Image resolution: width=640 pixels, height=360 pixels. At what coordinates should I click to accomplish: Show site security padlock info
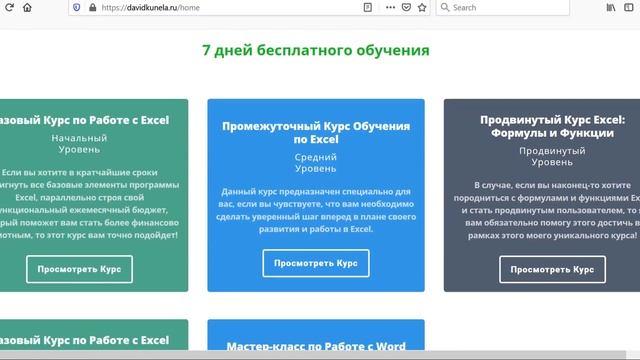coord(93,7)
